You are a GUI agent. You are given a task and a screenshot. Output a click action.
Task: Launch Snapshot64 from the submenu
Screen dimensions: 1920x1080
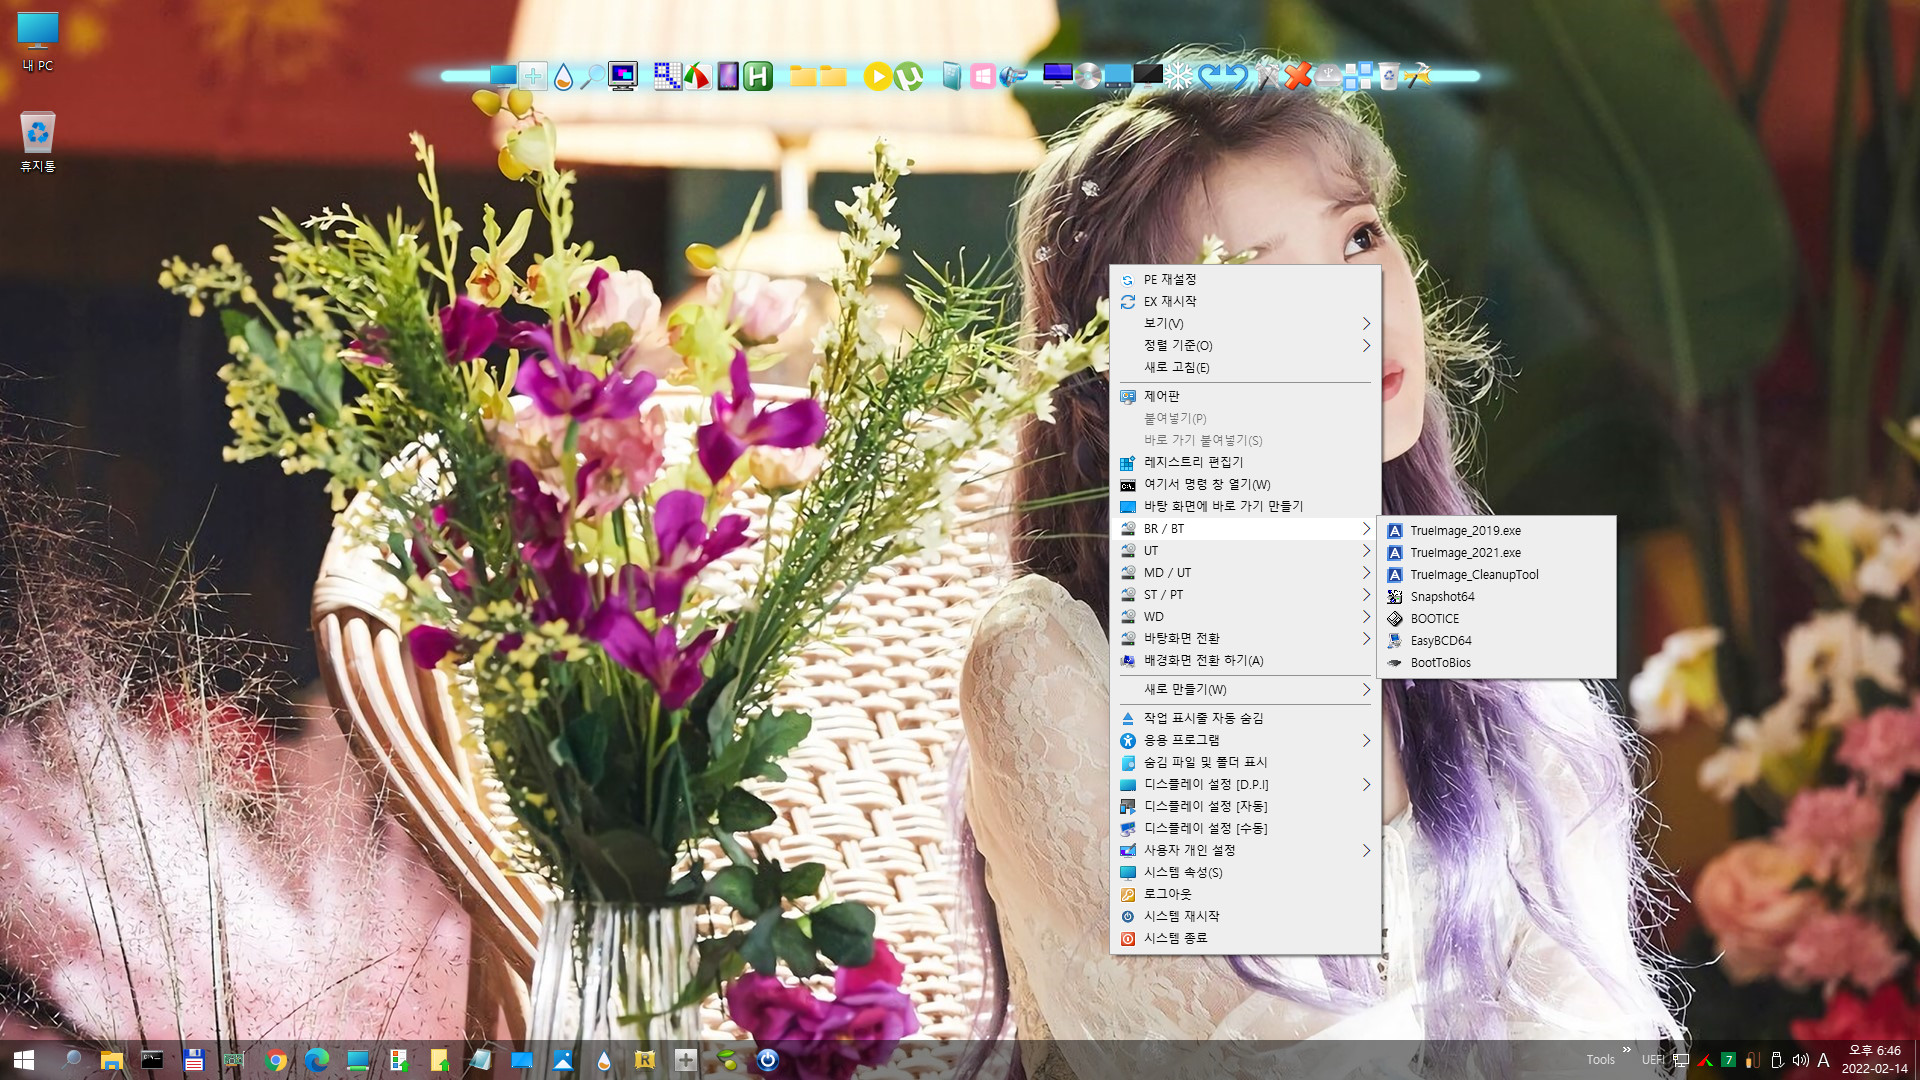[1496, 597]
